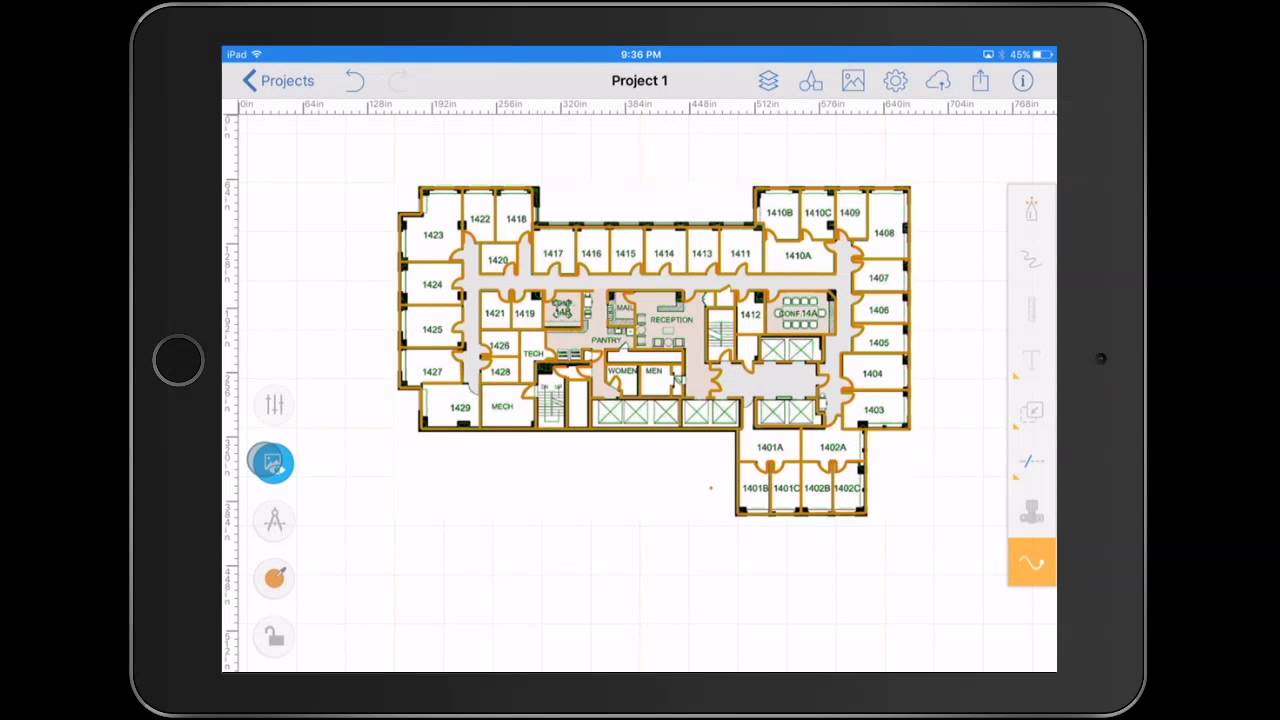
Task: Open the orange color picker button
Action: [274, 578]
